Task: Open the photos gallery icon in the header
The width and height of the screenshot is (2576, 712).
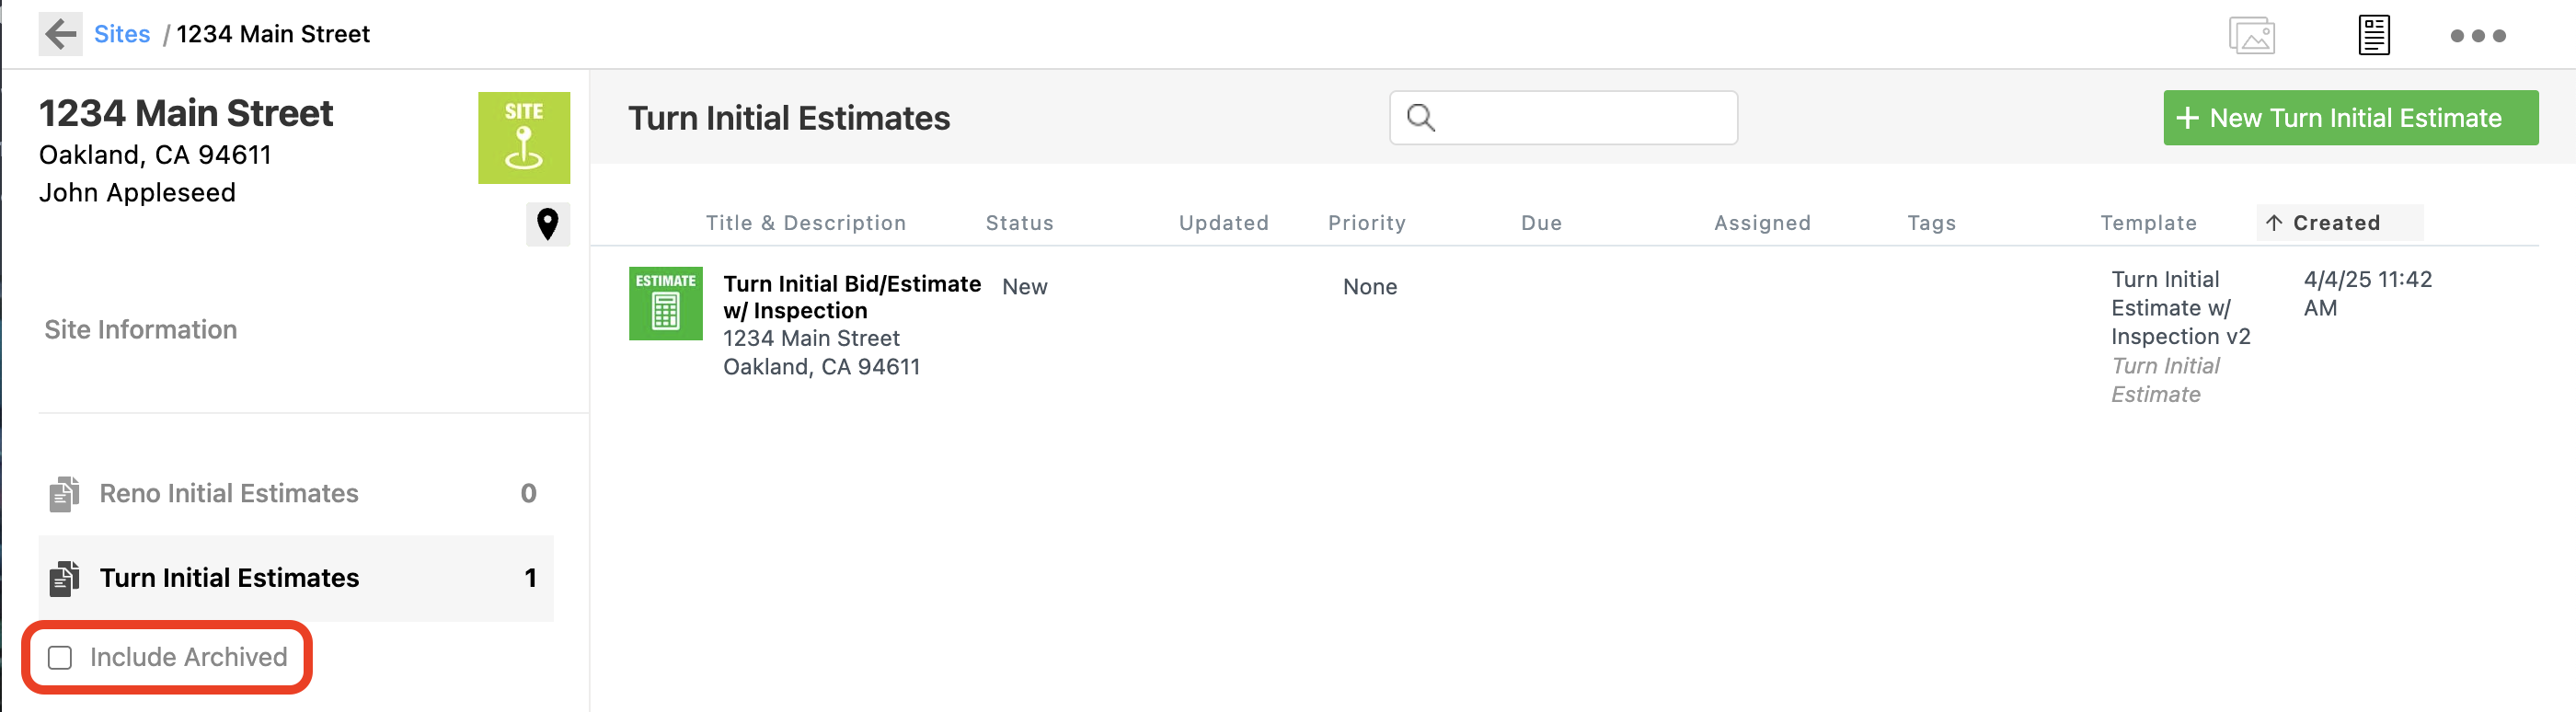Action: 2253,34
